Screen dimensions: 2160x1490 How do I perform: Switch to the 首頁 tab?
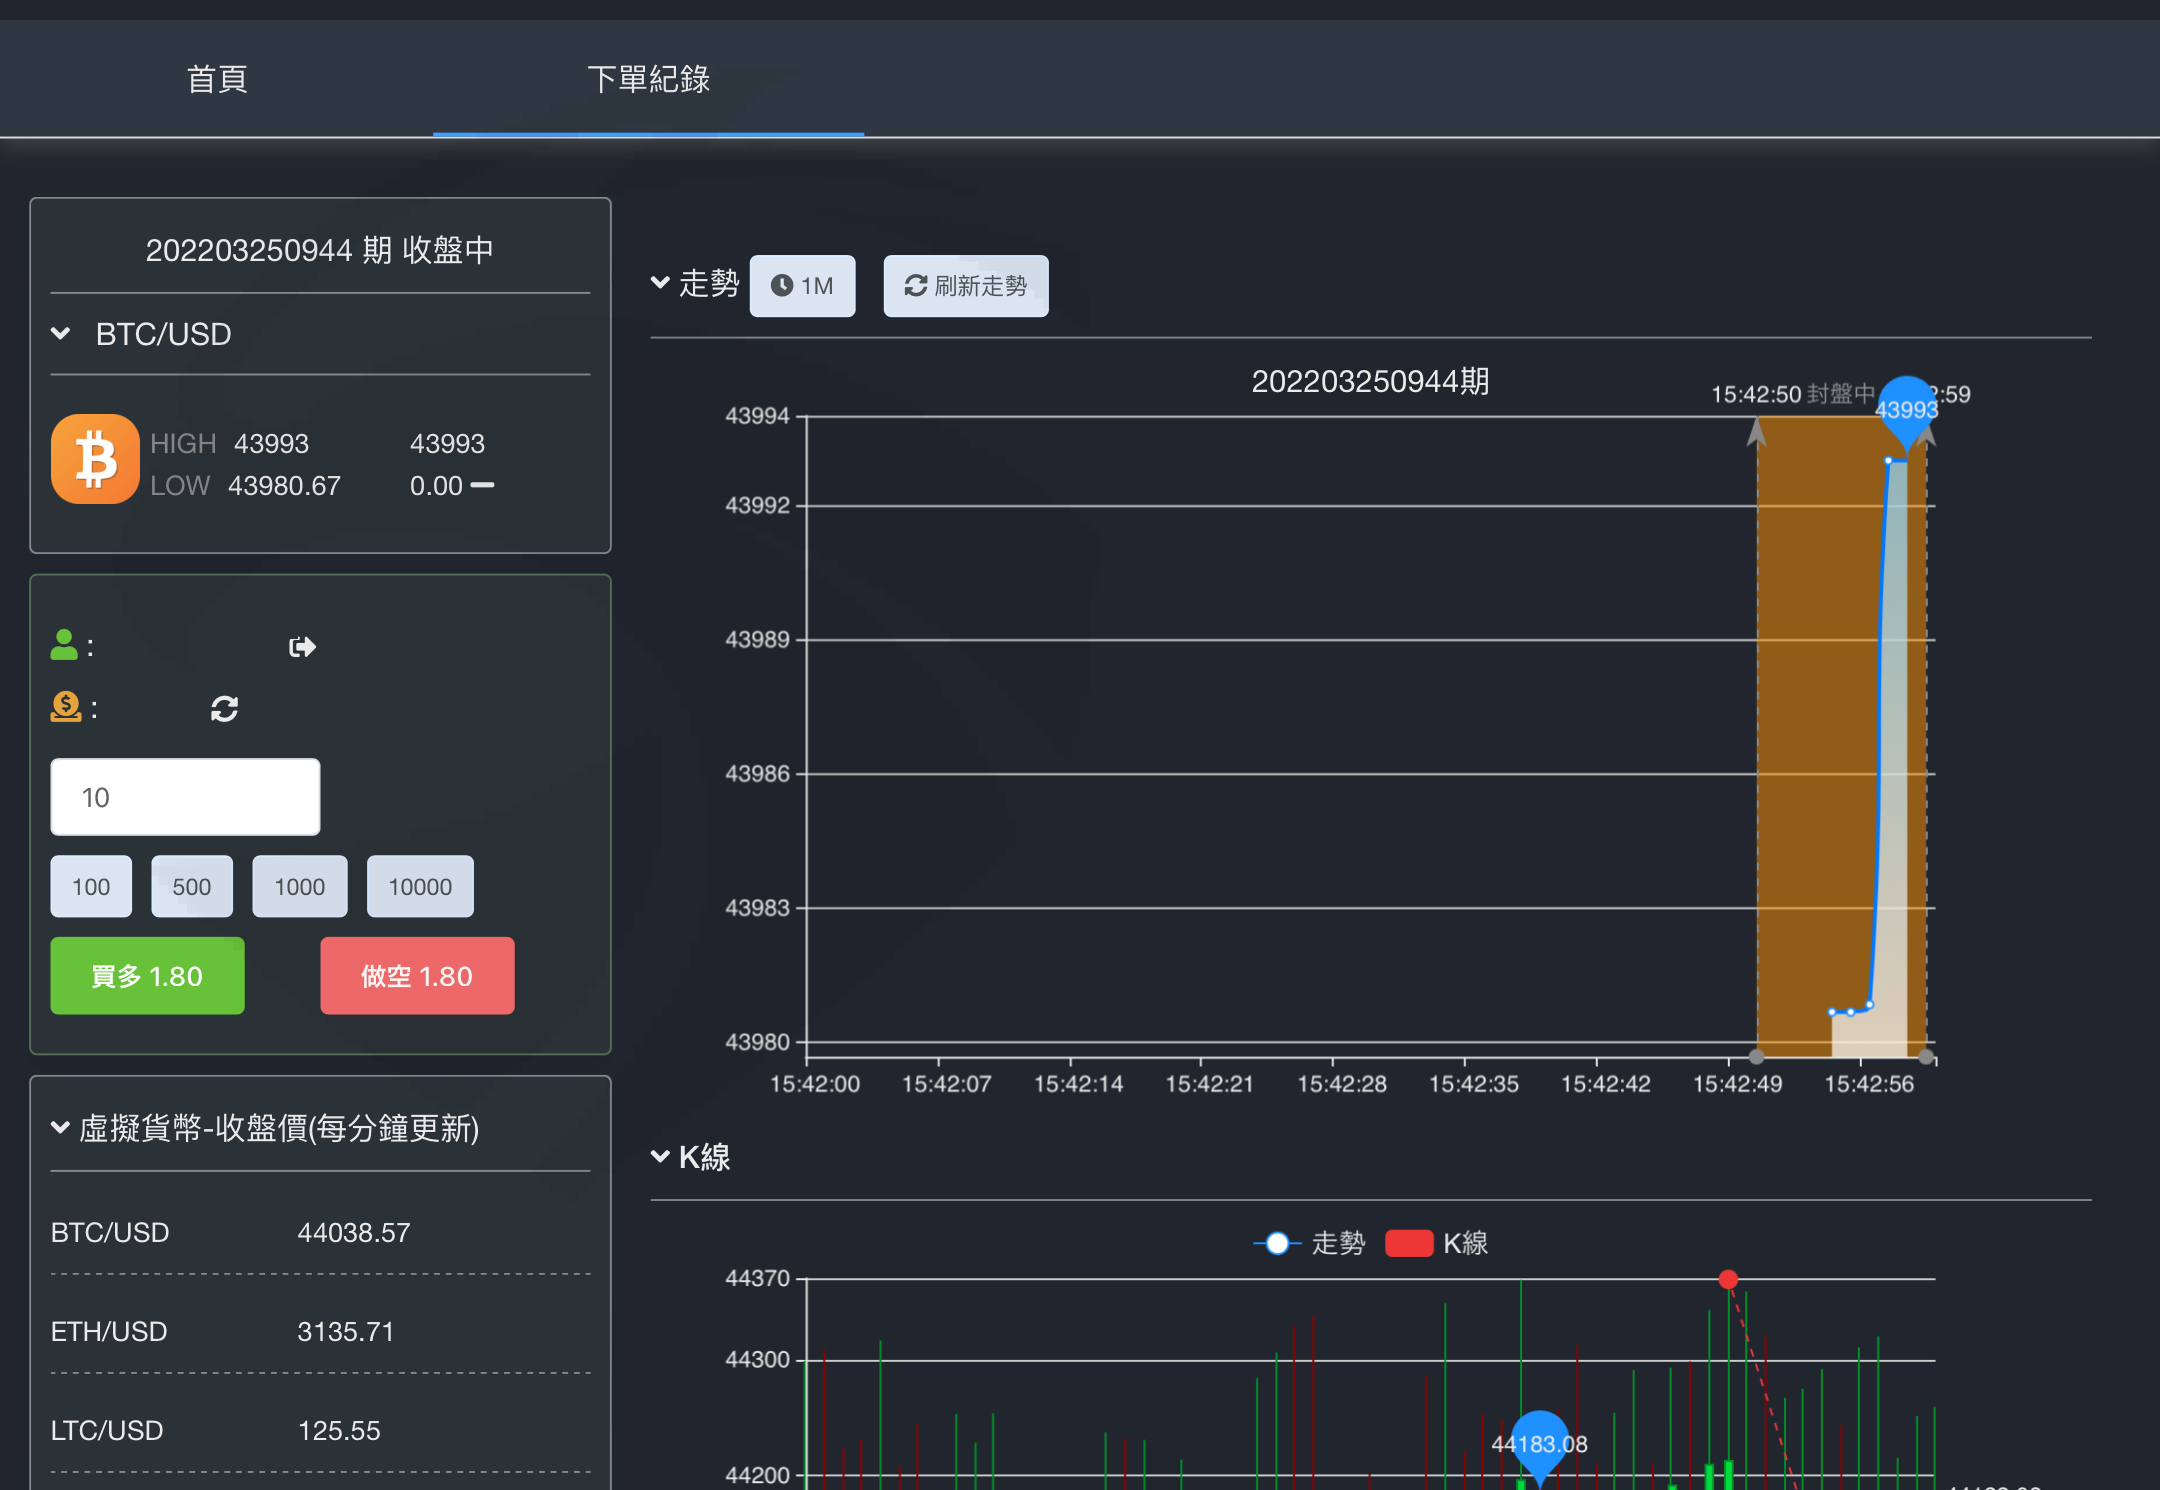[x=217, y=79]
